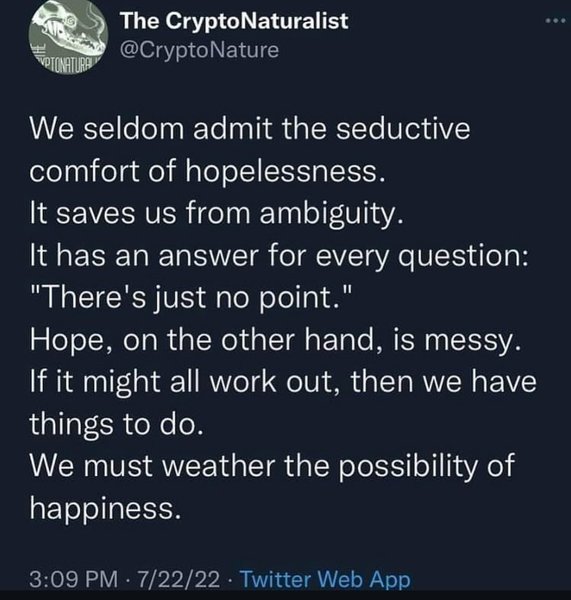Click "Hope, on the other hand, is messy."
Viewport: 571px width, 600px height.
276,340
